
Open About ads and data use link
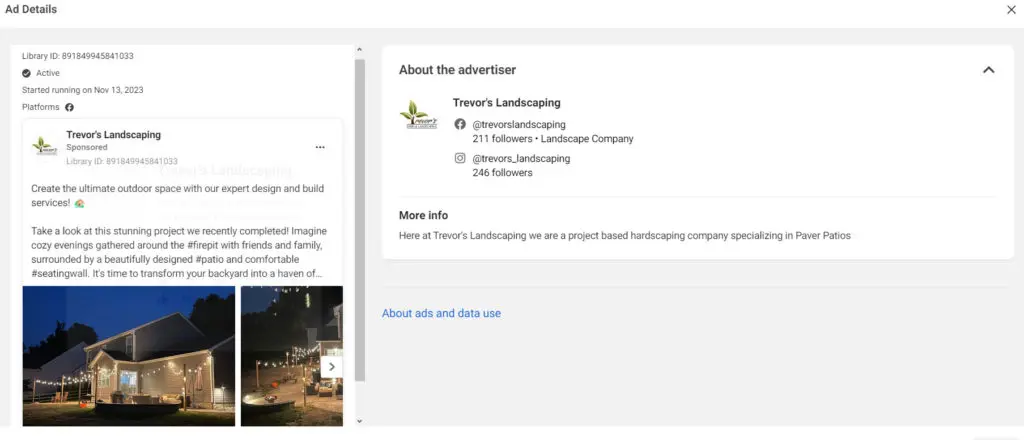[x=441, y=313]
